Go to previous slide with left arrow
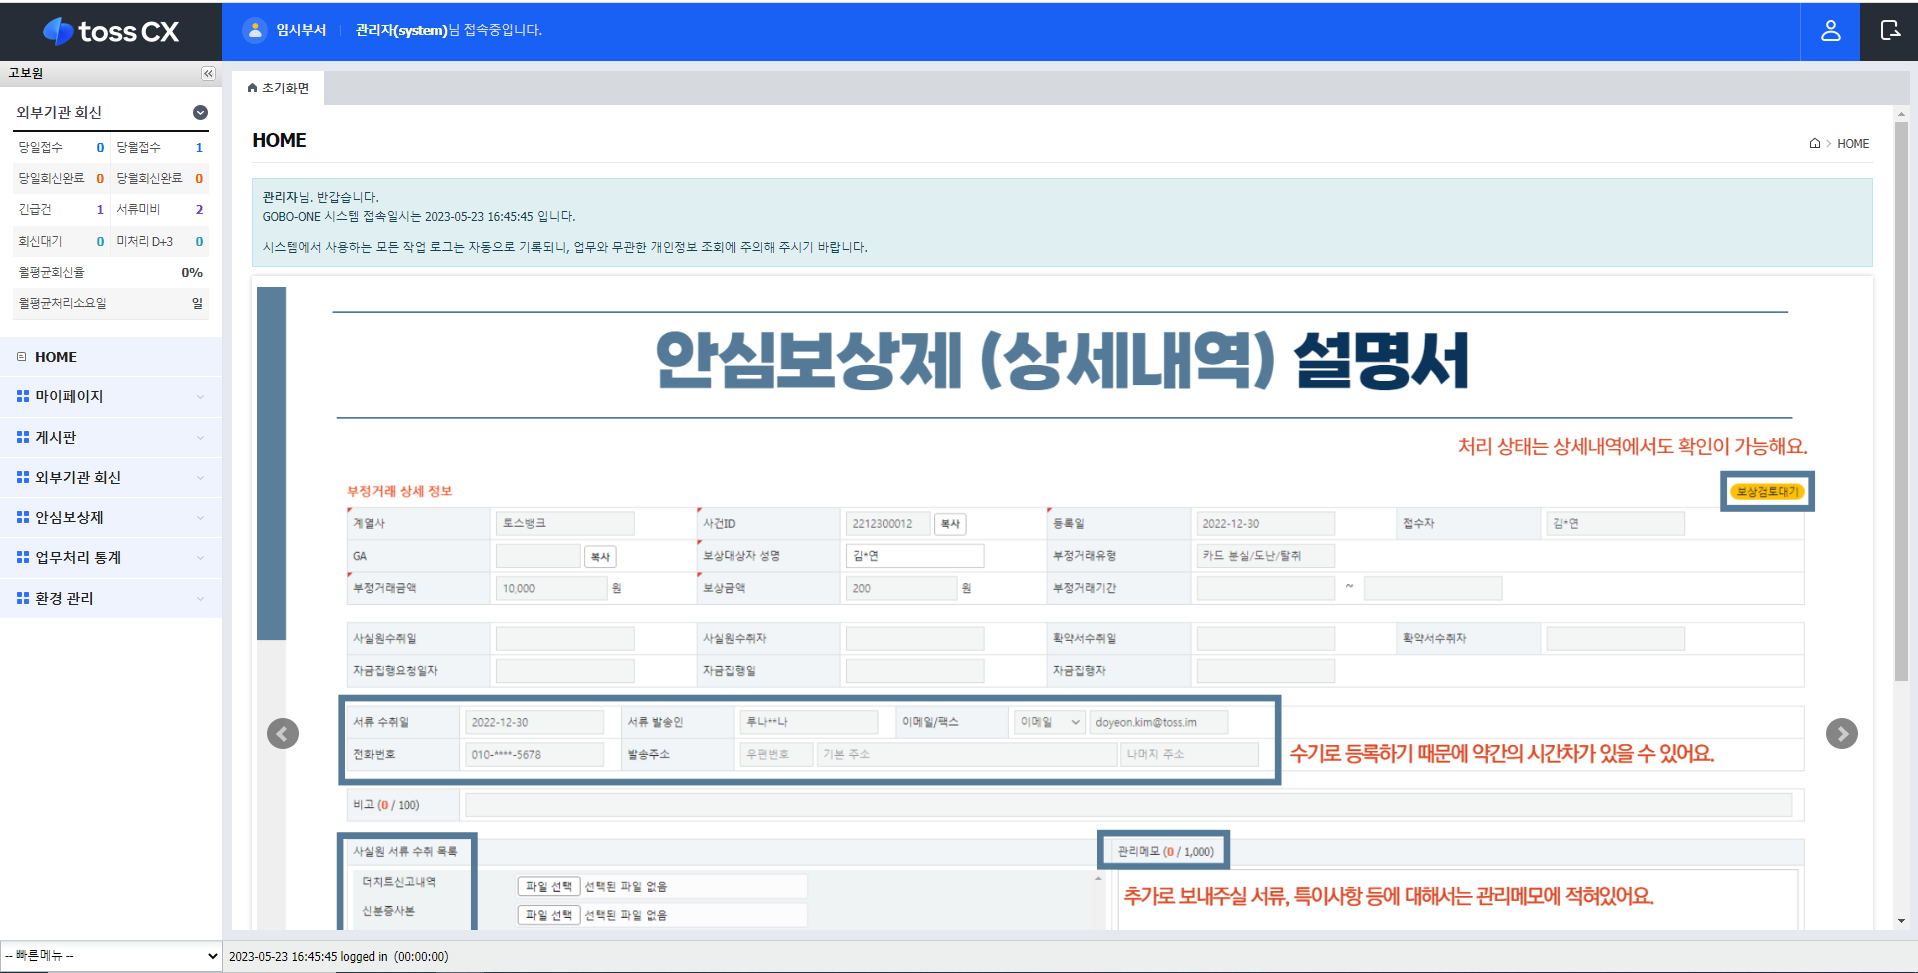 tap(283, 734)
